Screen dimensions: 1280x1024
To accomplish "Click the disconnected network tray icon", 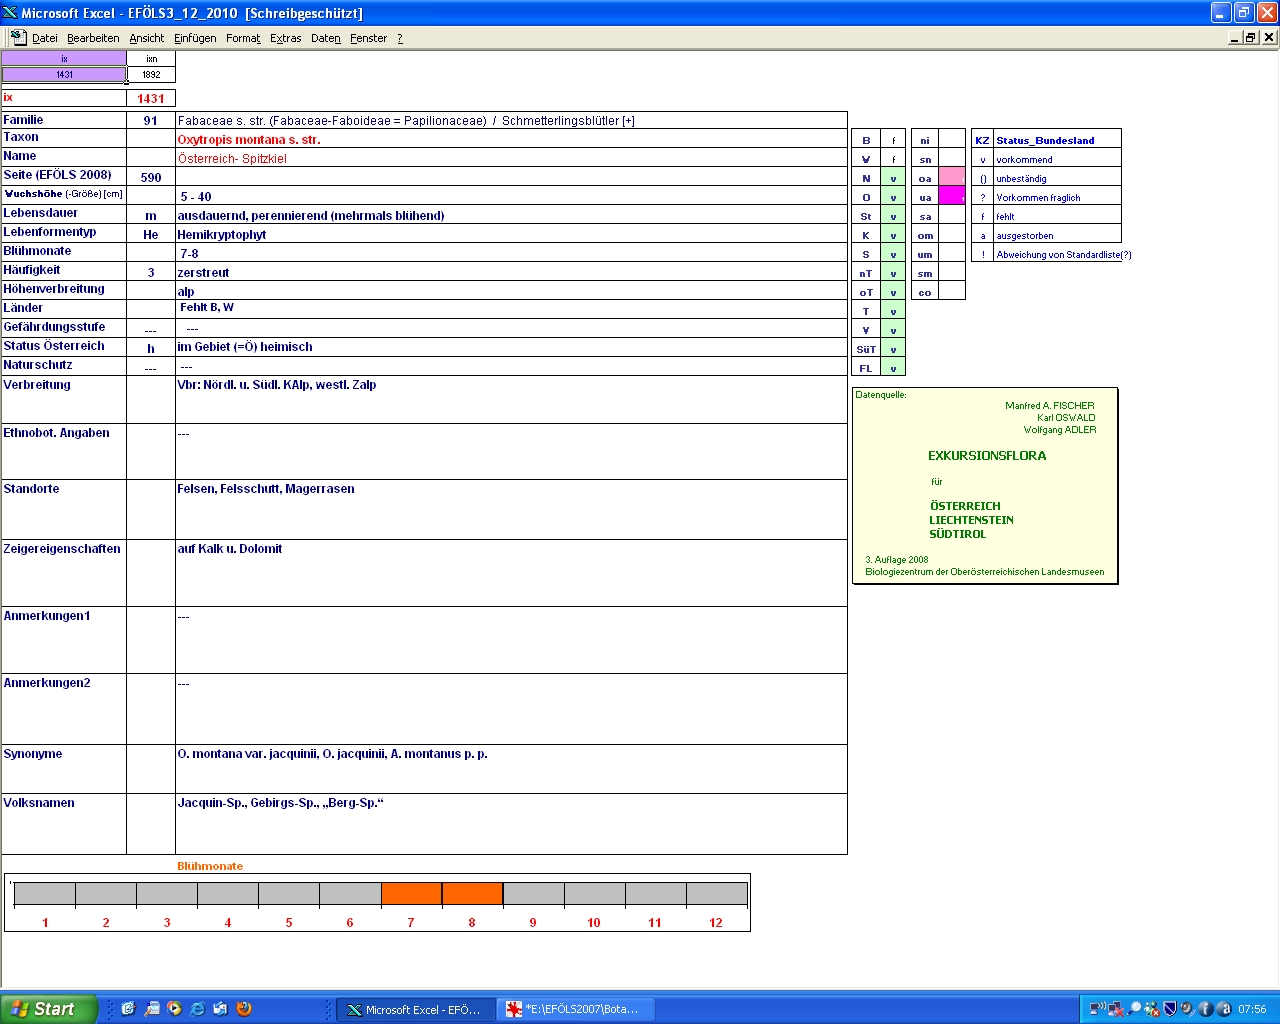I will pos(1115,1009).
